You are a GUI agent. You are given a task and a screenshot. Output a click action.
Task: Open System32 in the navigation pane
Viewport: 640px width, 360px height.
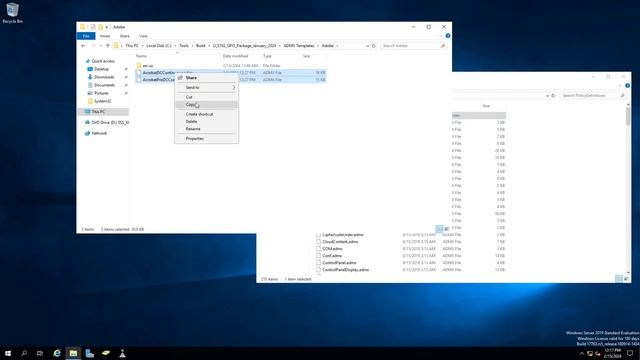(x=102, y=101)
